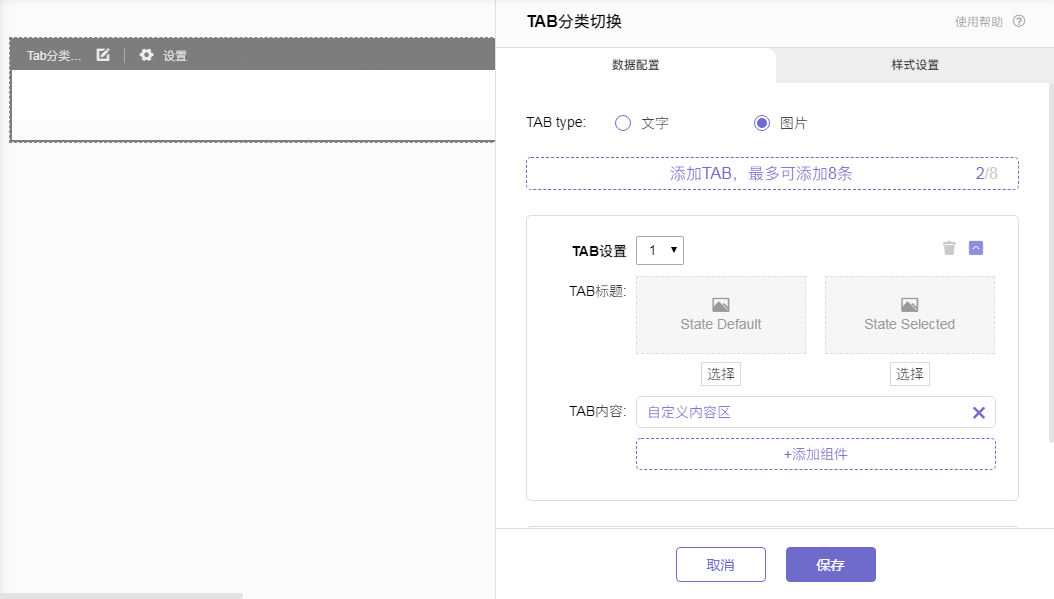Open the TAB设置 number dropdown
This screenshot has height=599, width=1054.
(x=660, y=250)
